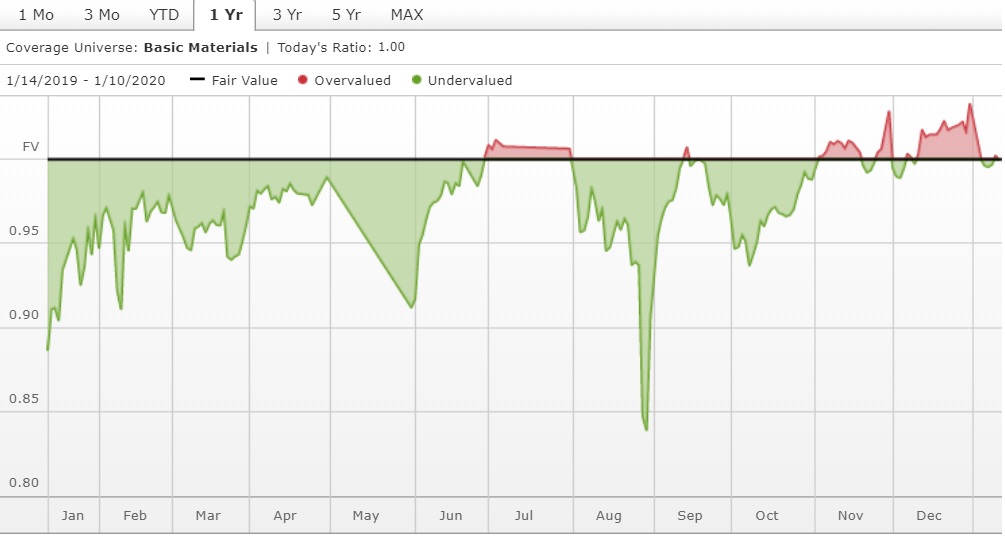Toggle the Overvalued series label
This screenshot has height=536, width=1005.
[x=352, y=80]
